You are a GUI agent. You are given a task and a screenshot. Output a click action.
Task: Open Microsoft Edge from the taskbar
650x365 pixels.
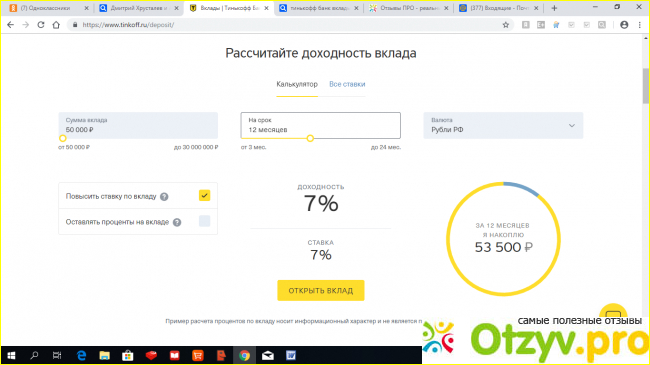click(82, 355)
